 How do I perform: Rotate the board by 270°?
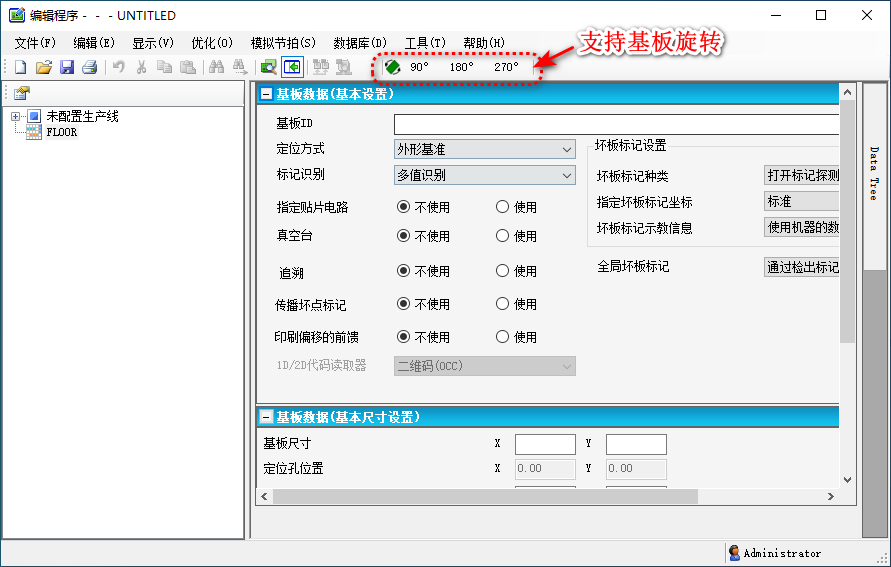(x=506, y=67)
